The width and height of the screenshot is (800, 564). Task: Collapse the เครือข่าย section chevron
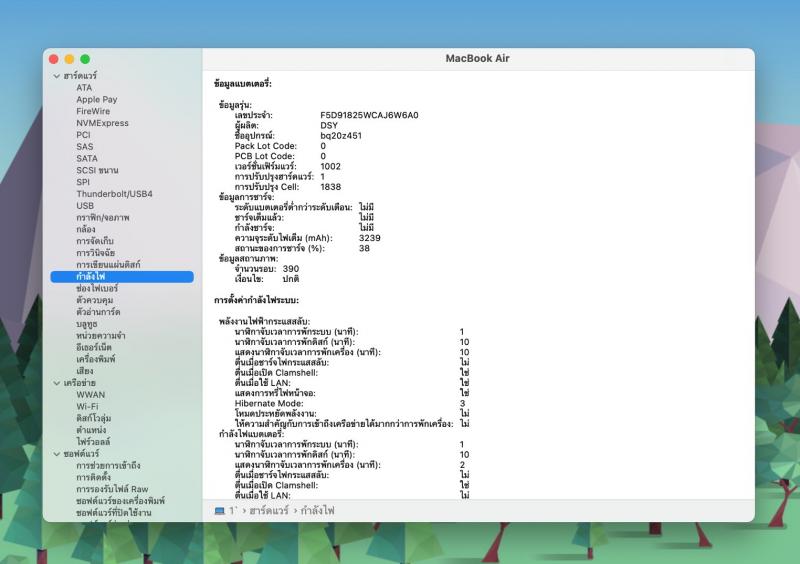tap(57, 383)
